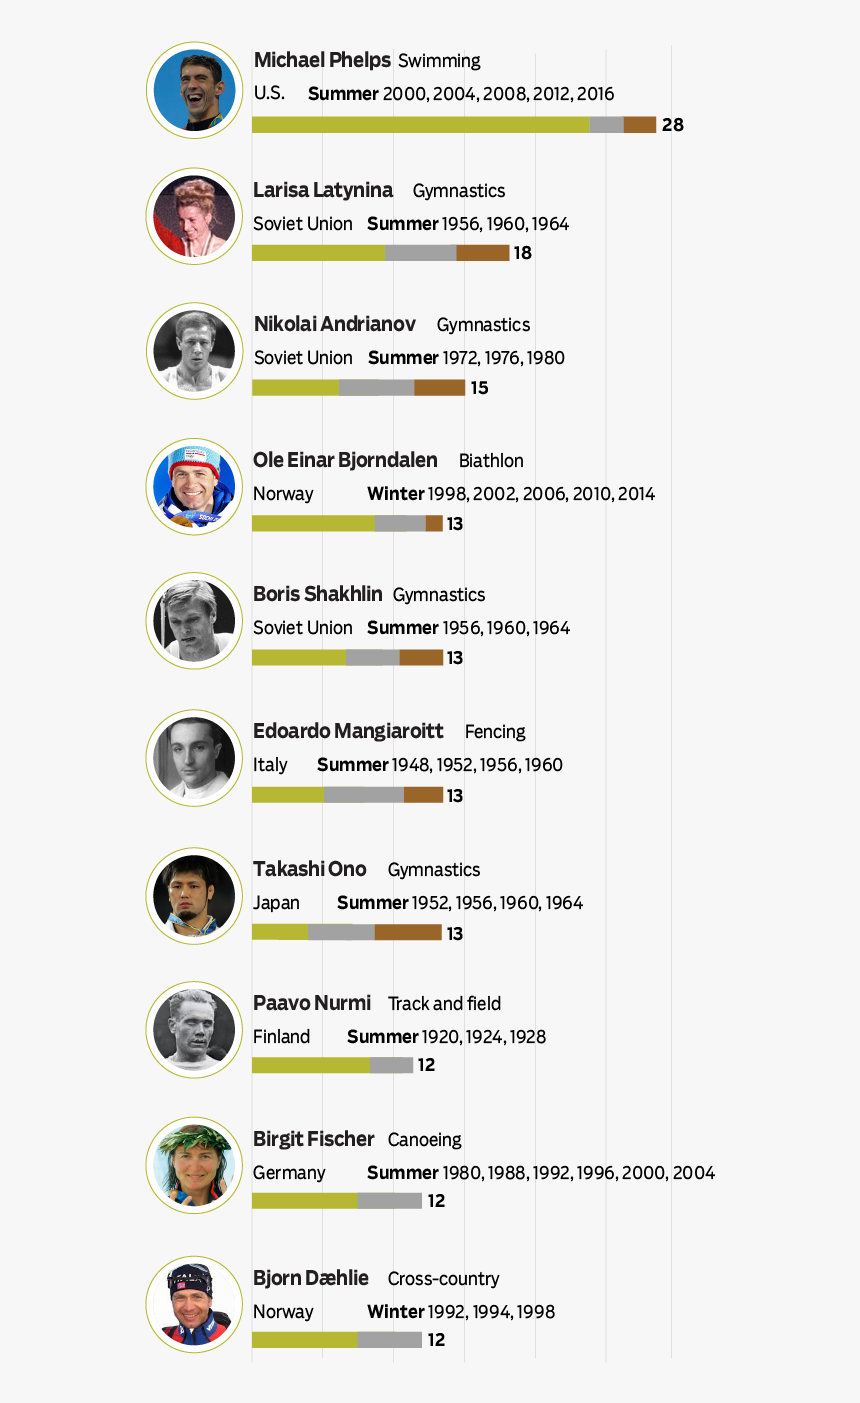The width and height of the screenshot is (860, 1403).
Task: Click Ole Einar Bjorndalen's portrait
Action: (195, 486)
